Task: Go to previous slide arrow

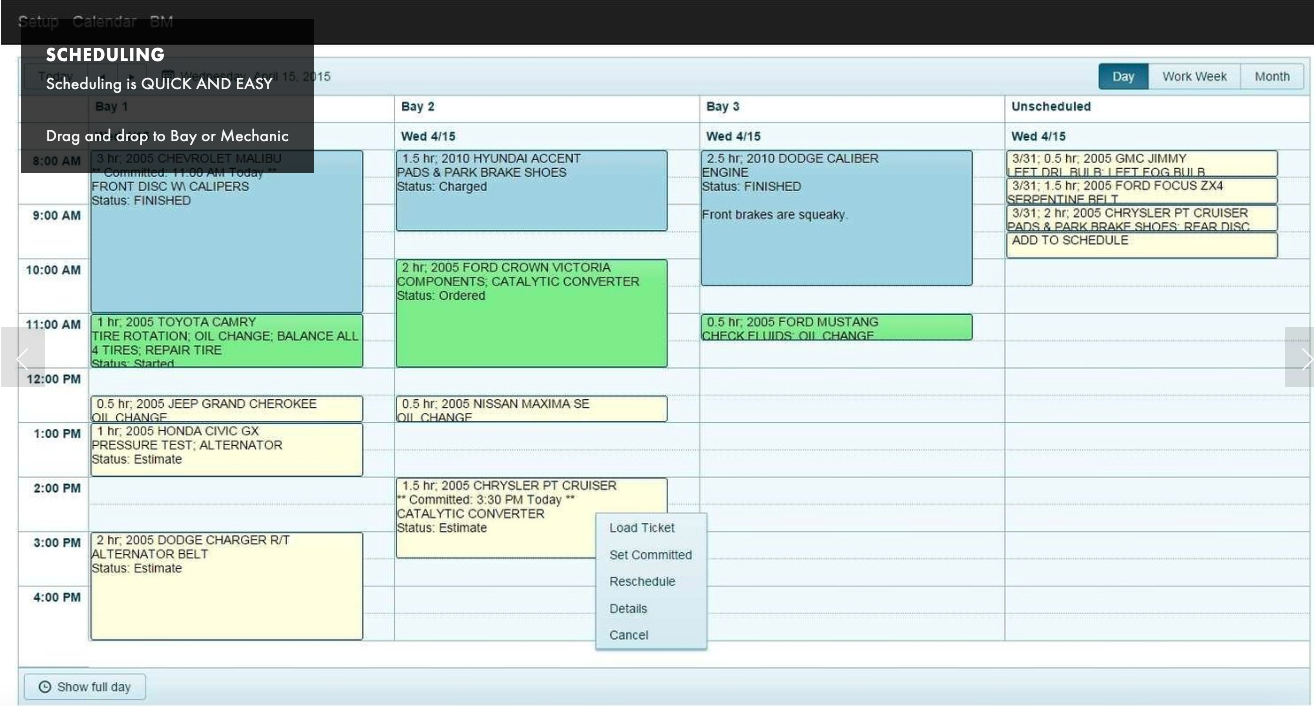Action: pyautogui.click(x=22, y=357)
